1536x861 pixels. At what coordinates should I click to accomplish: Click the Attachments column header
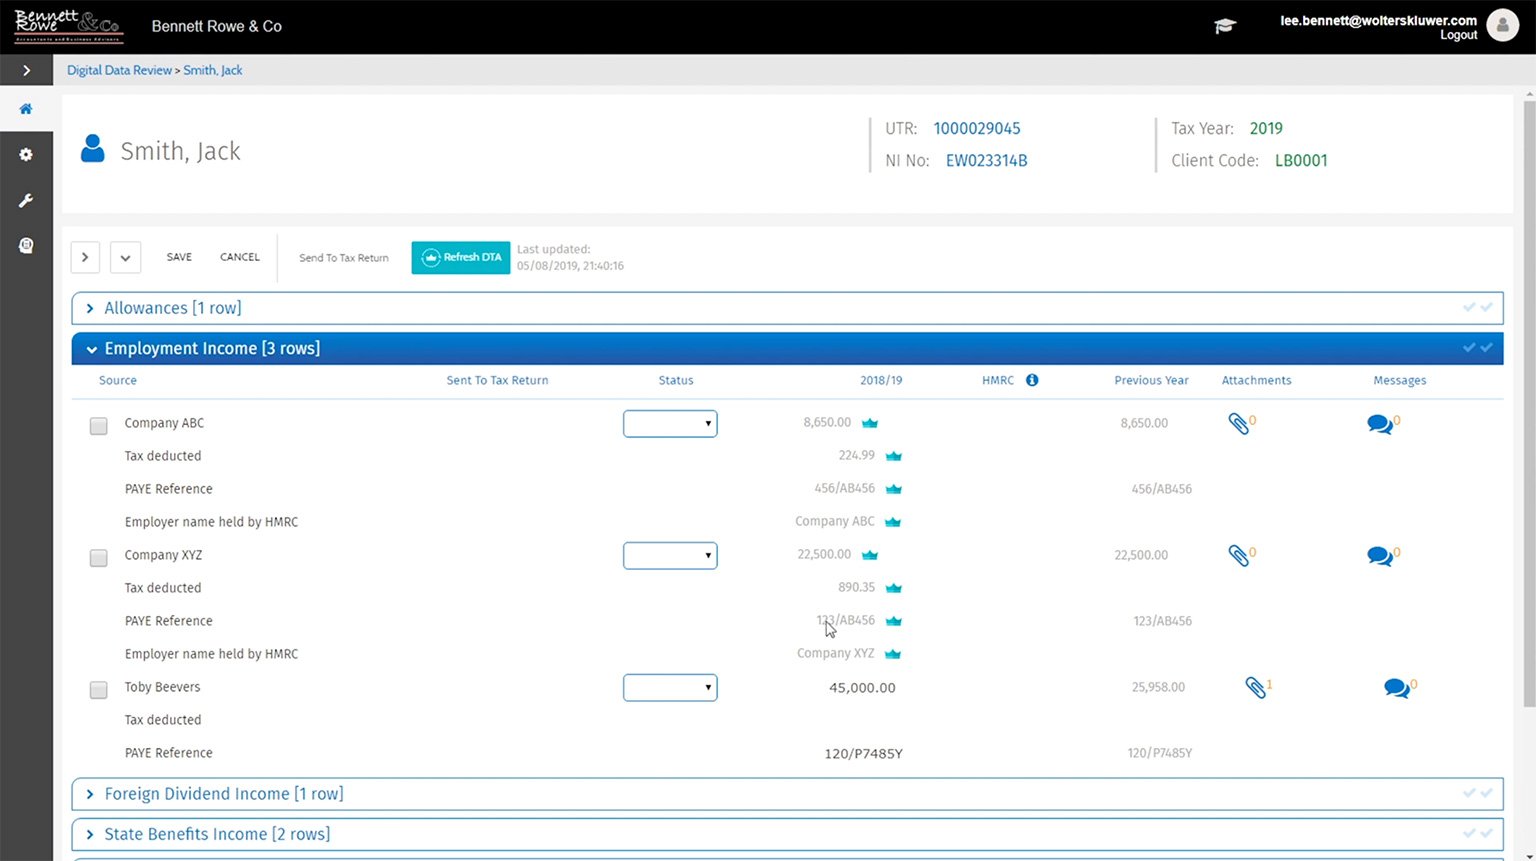[1256, 380]
